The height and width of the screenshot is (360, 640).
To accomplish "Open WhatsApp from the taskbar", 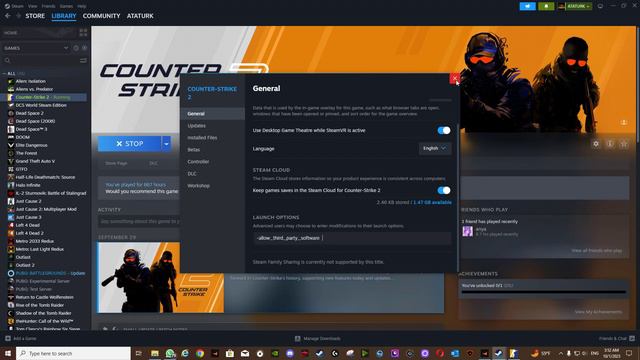I will coord(170,353).
